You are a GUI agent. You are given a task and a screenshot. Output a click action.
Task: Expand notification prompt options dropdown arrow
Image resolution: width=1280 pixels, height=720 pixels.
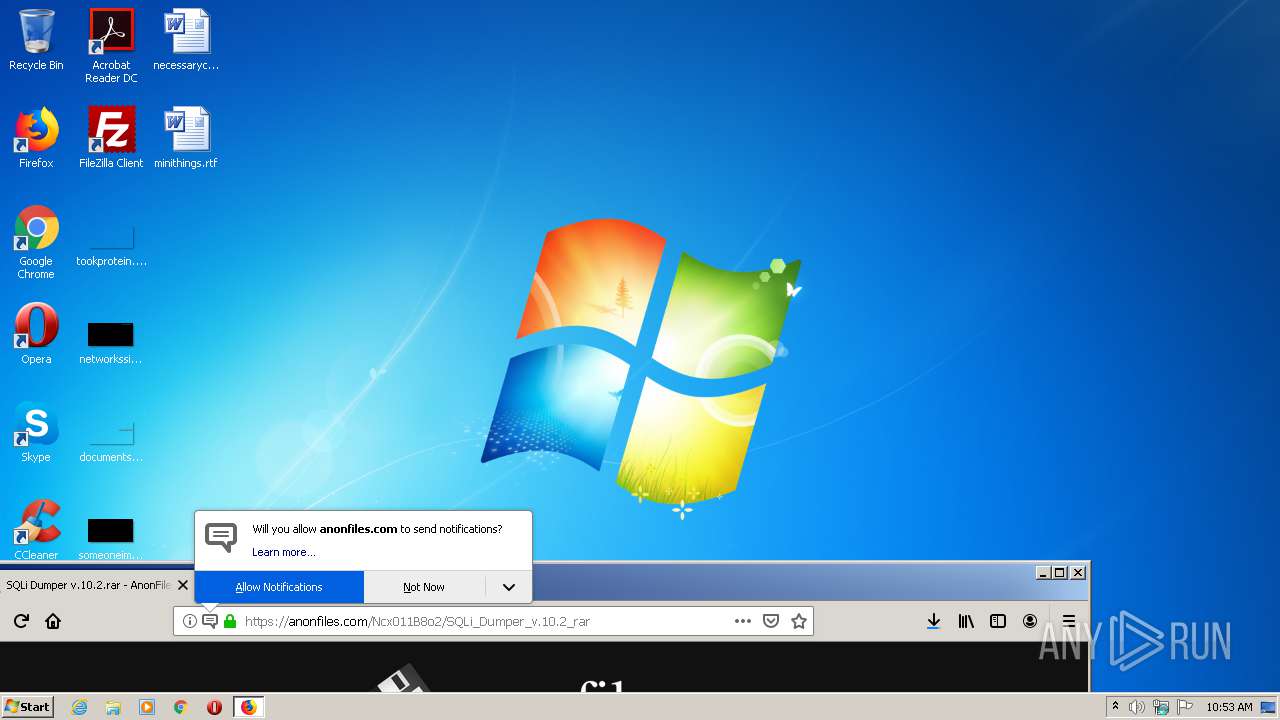(509, 587)
